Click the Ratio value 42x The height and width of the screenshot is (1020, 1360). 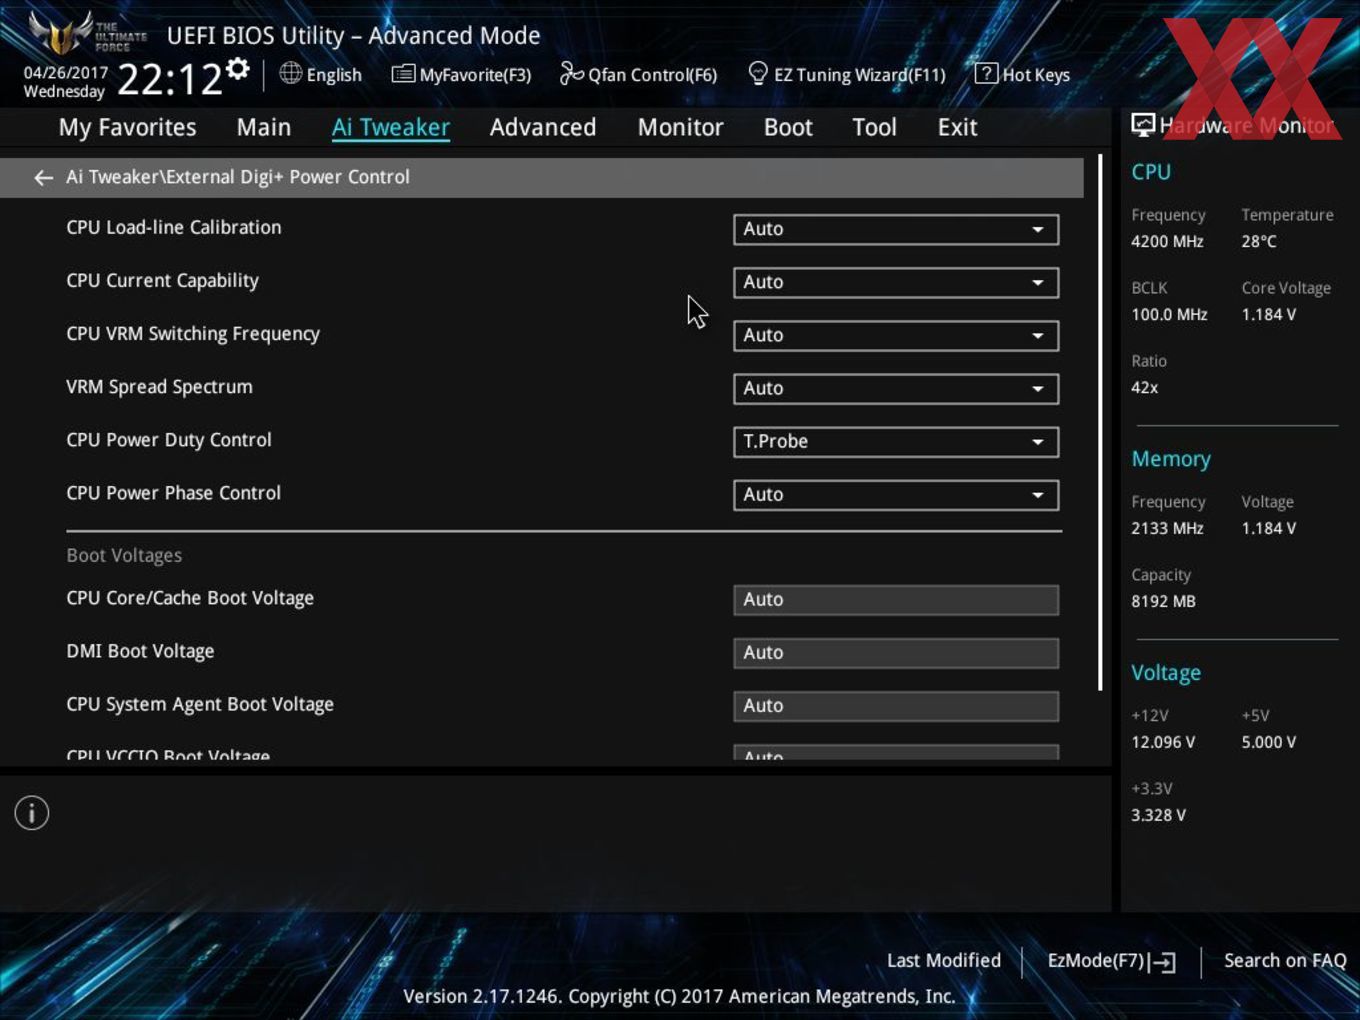click(1145, 387)
